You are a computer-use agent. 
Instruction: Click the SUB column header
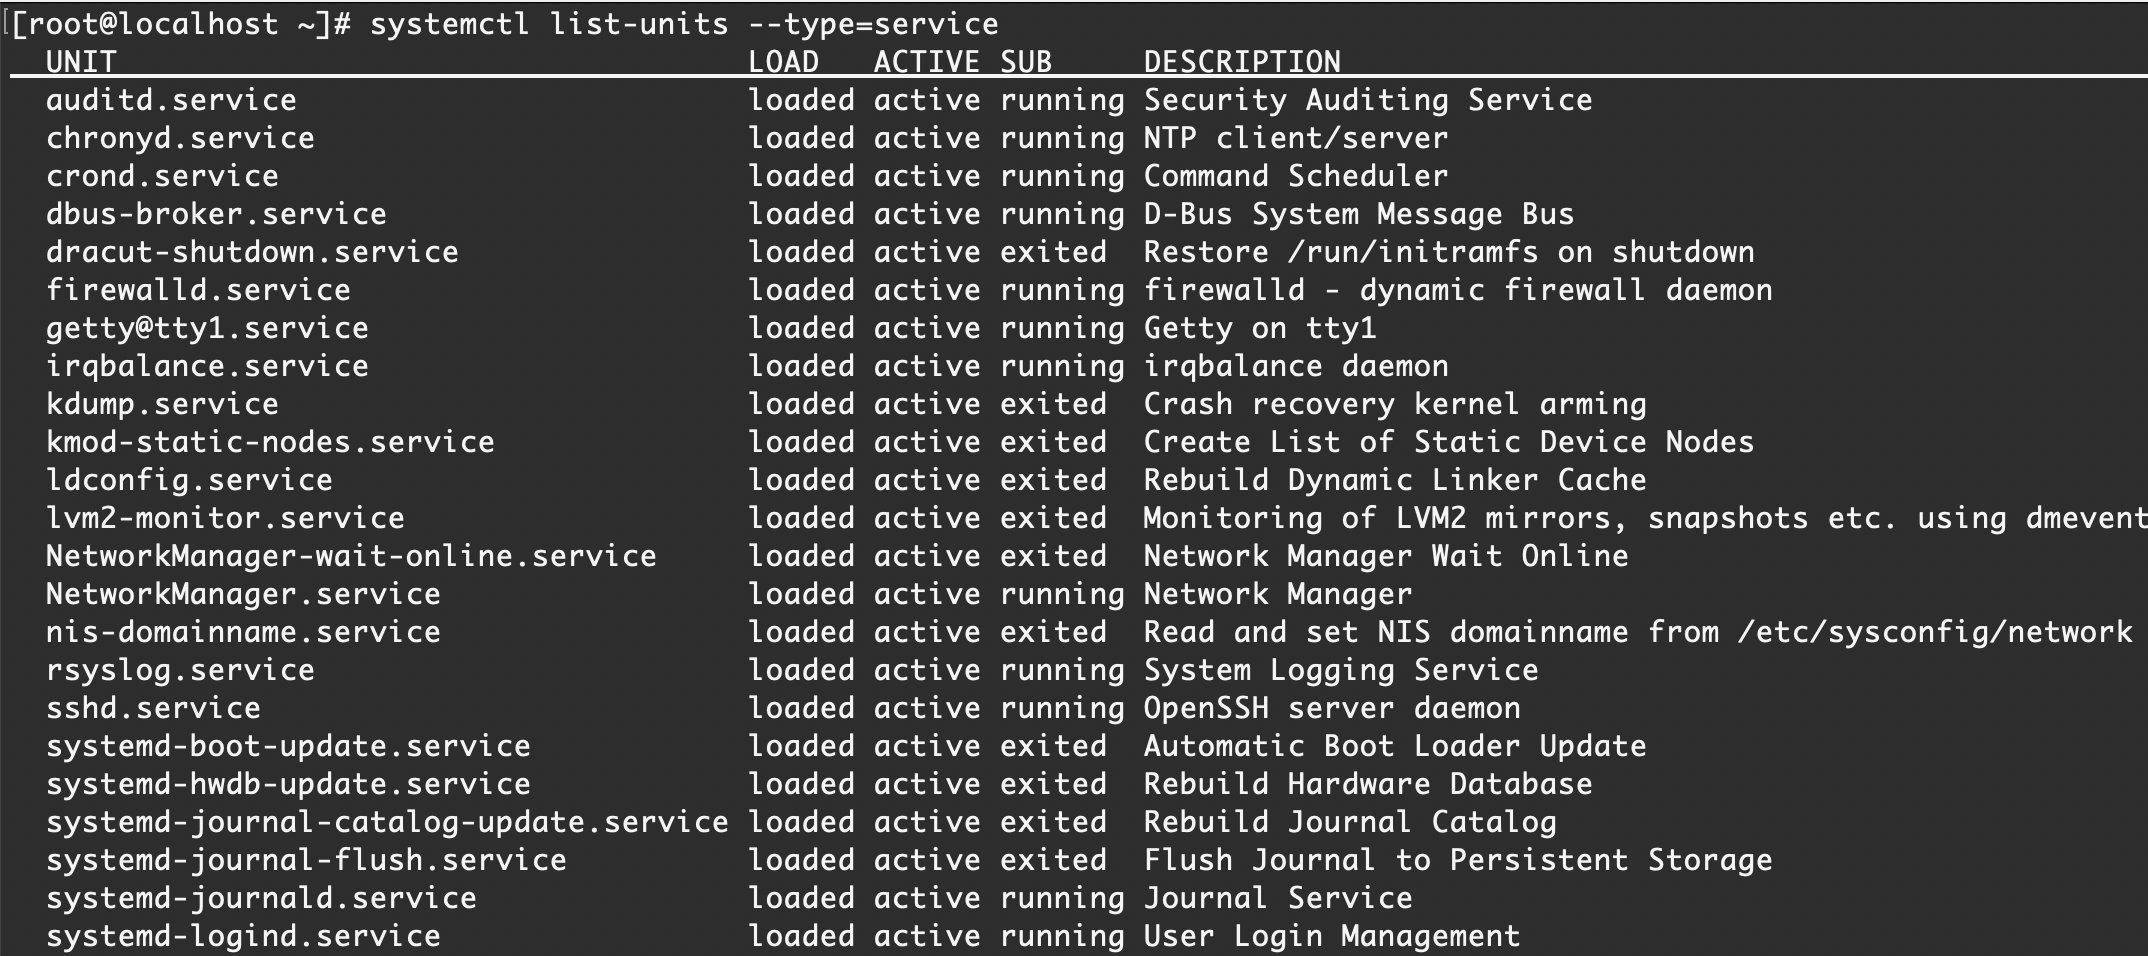point(1026,62)
